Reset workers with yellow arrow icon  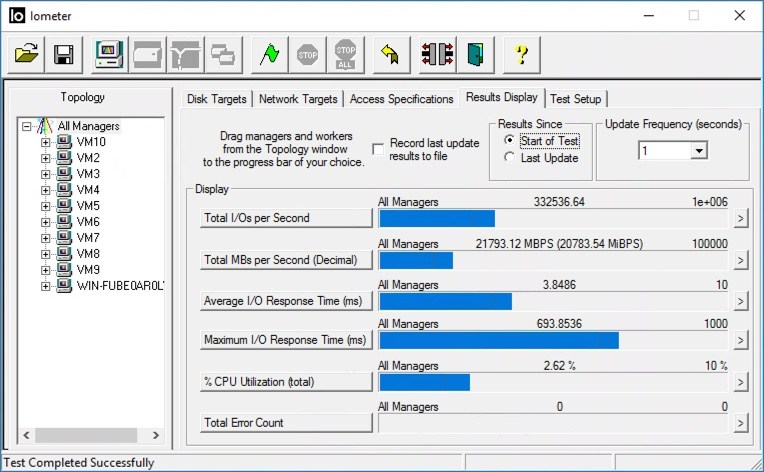click(391, 55)
